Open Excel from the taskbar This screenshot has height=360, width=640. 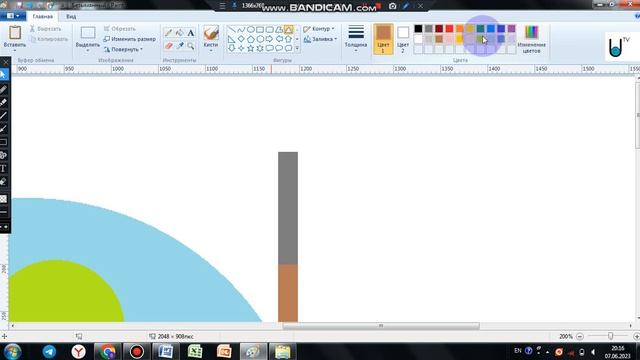coord(195,351)
